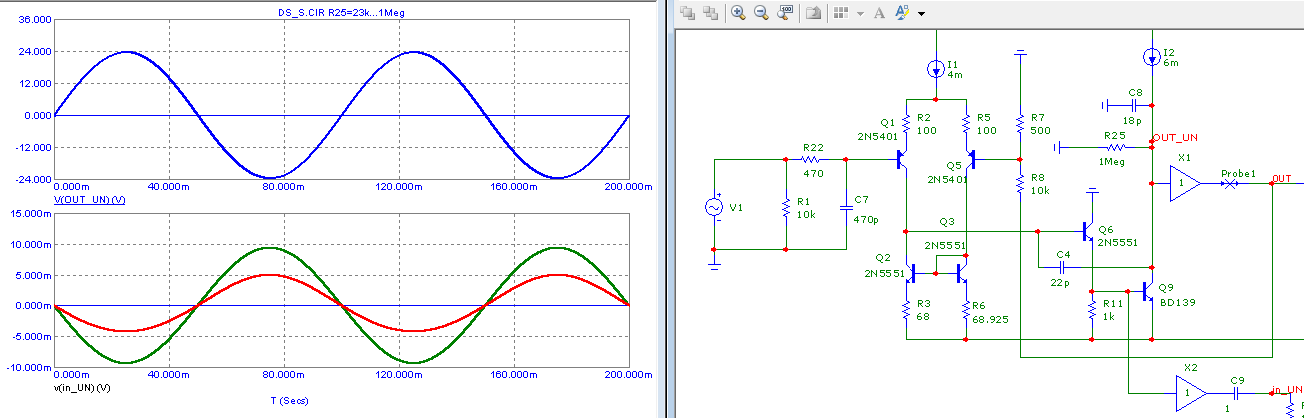Select the X1 buffer amplifier triangle
This screenshot has width=1304, height=418.
[1186, 183]
